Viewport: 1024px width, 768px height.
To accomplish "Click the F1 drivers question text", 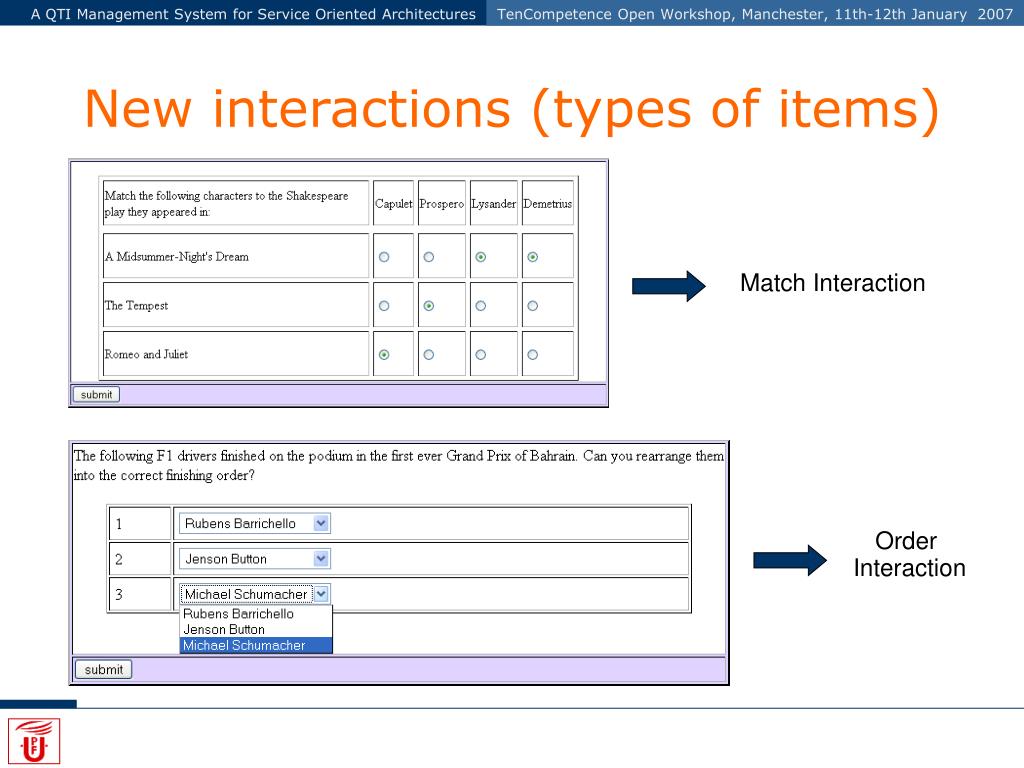I will (398, 465).
